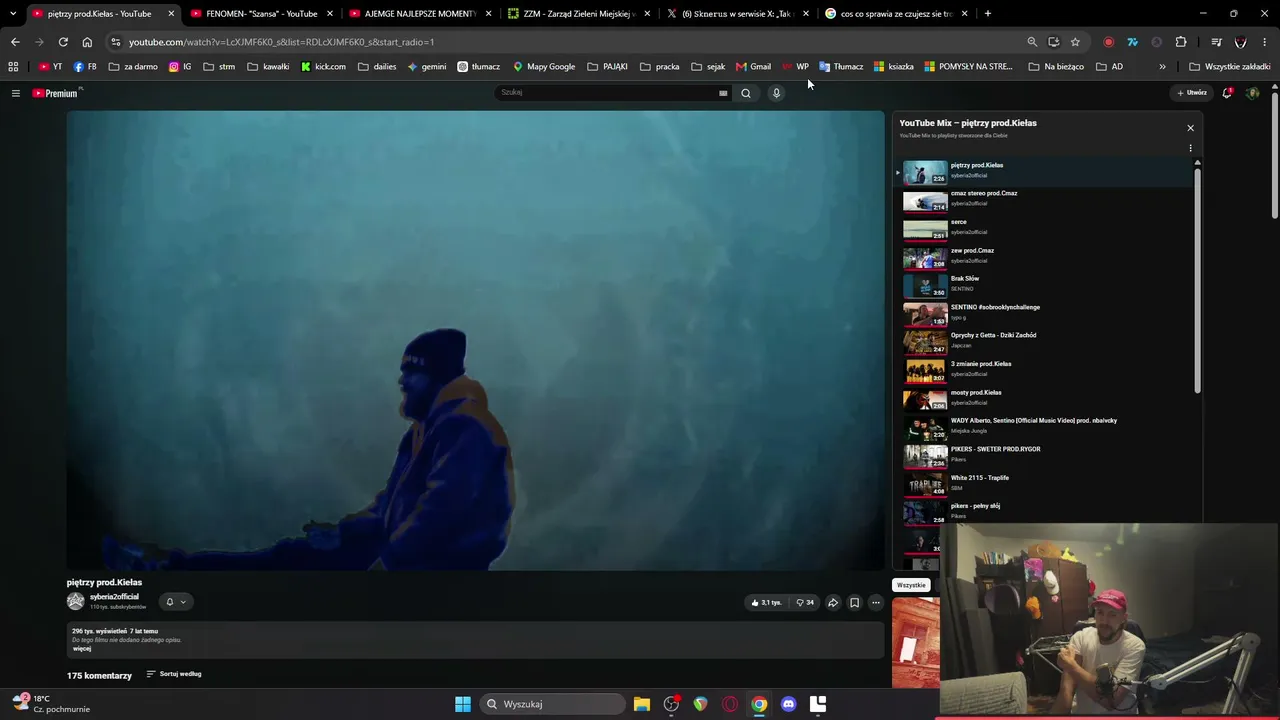Open the bookmarks apps grid icon
Viewport: 1280px width, 720px height.
[13, 67]
